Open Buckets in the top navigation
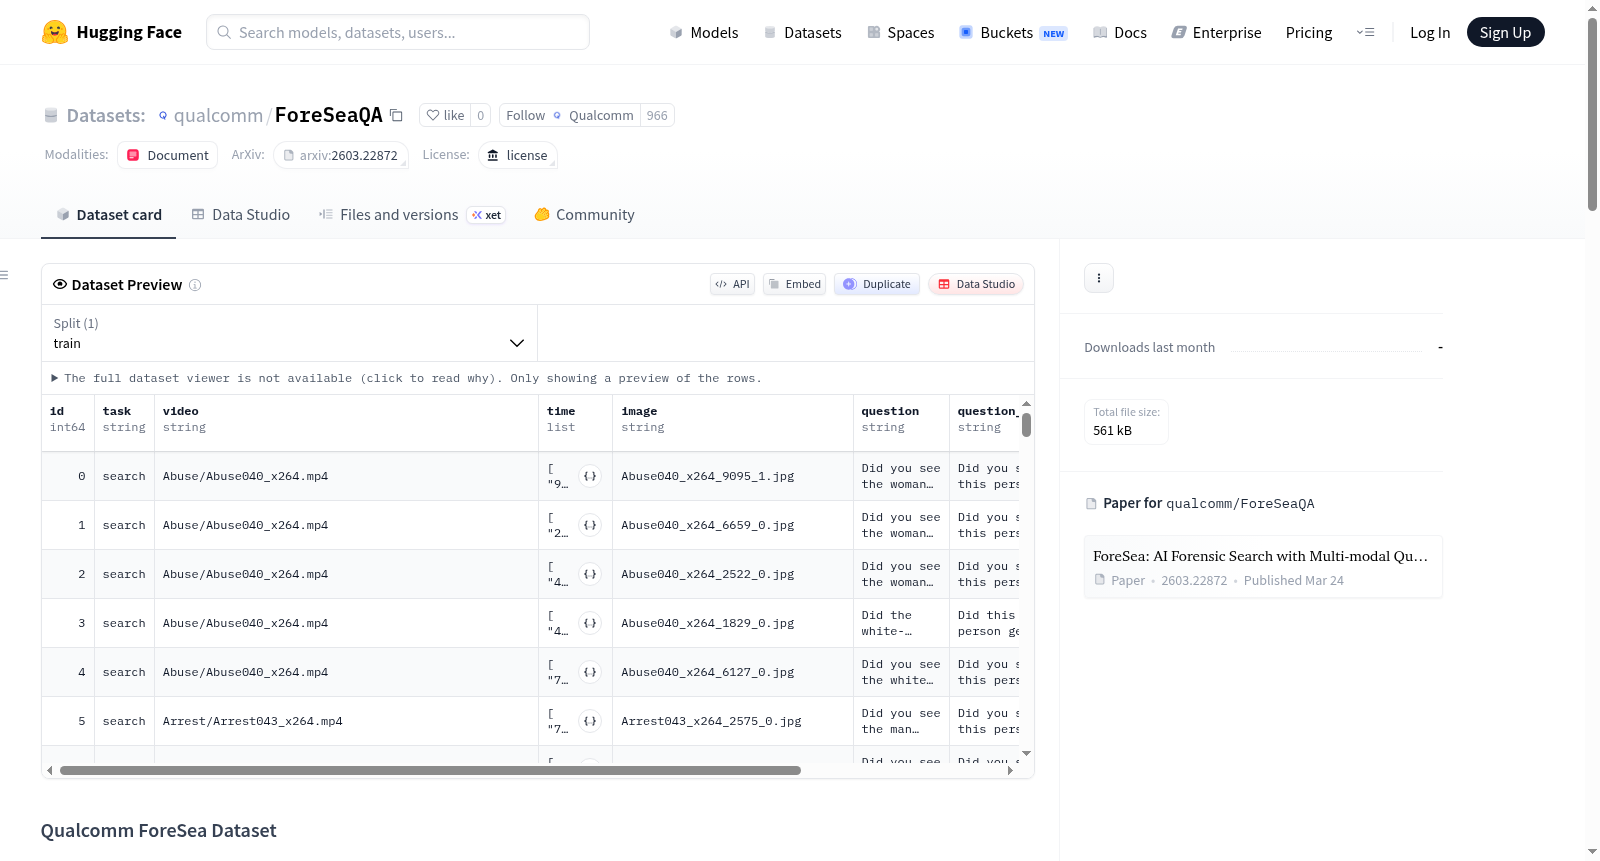The width and height of the screenshot is (1600, 861). coord(1013,32)
